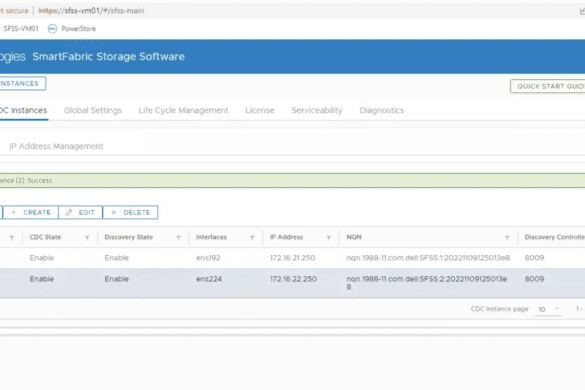Go to the License tab
The height and width of the screenshot is (390, 585).
[x=260, y=110]
